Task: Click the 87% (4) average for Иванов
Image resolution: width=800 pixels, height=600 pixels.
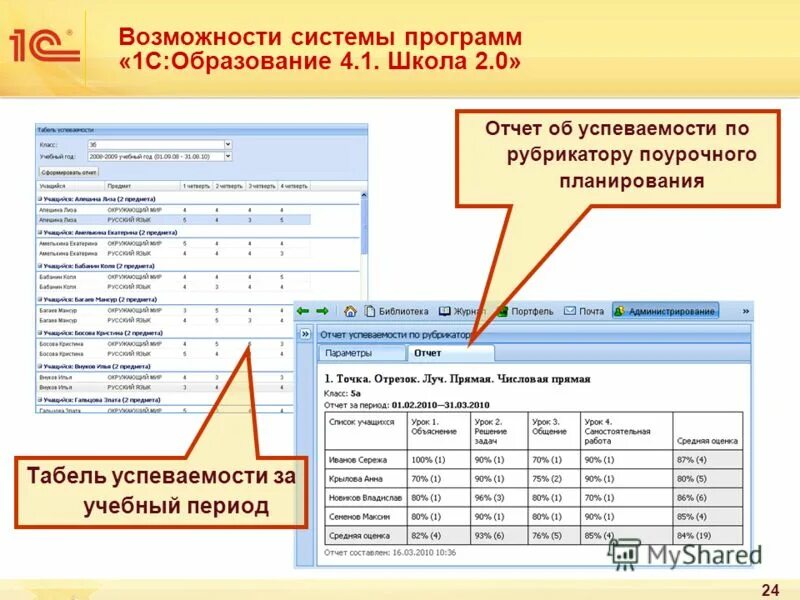Action: click(708, 460)
